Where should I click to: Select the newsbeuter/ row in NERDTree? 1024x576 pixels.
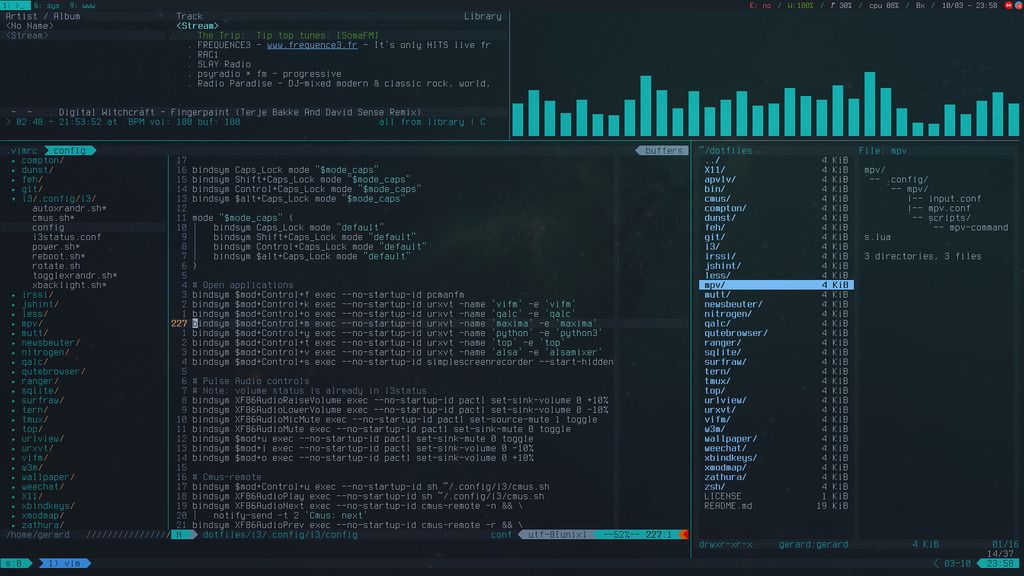50,343
